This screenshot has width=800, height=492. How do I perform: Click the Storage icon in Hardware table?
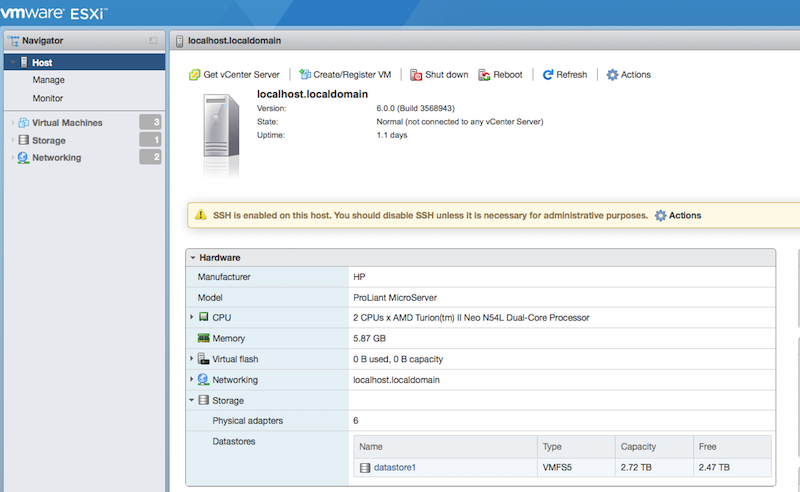[x=204, y=400]
